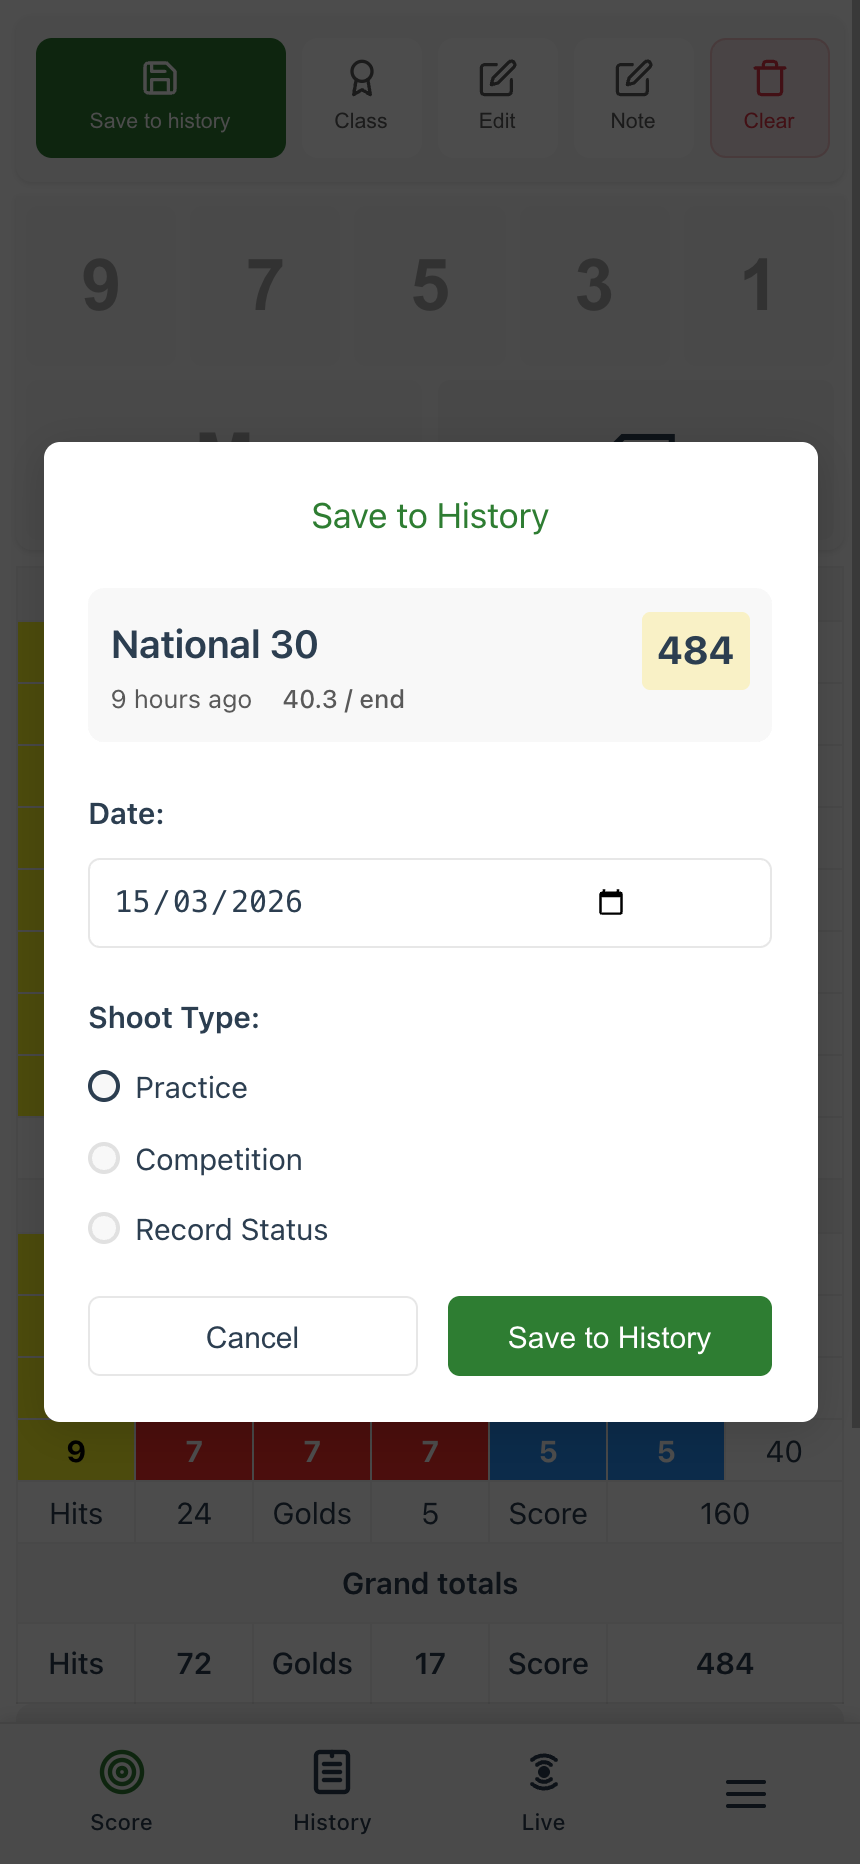The height and width of the screenshot is (1864, 860).
Task: Open the calendar date picker icon
Action: 611,901
